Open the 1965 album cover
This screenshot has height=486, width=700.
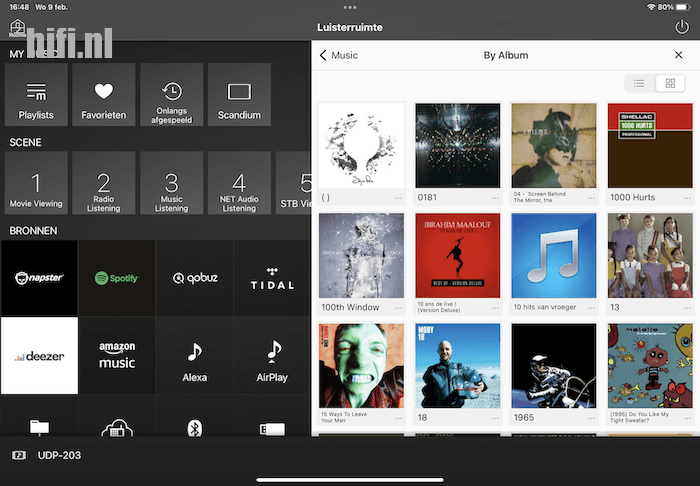pos(554,366)
